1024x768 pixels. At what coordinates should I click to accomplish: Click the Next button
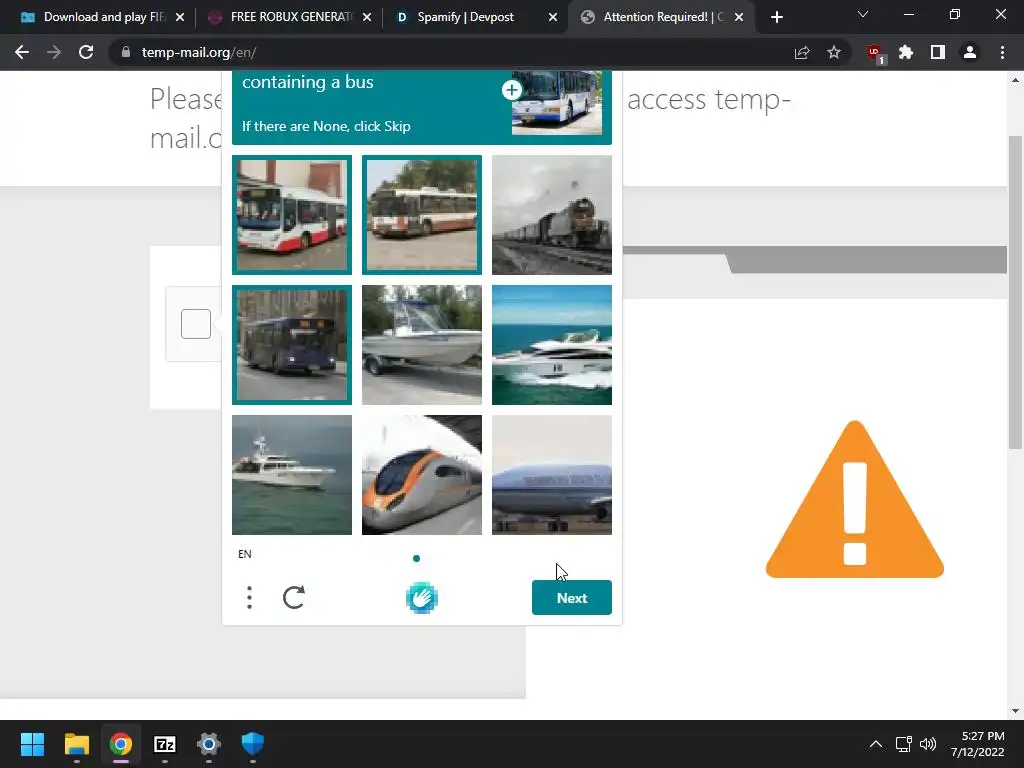571,598
